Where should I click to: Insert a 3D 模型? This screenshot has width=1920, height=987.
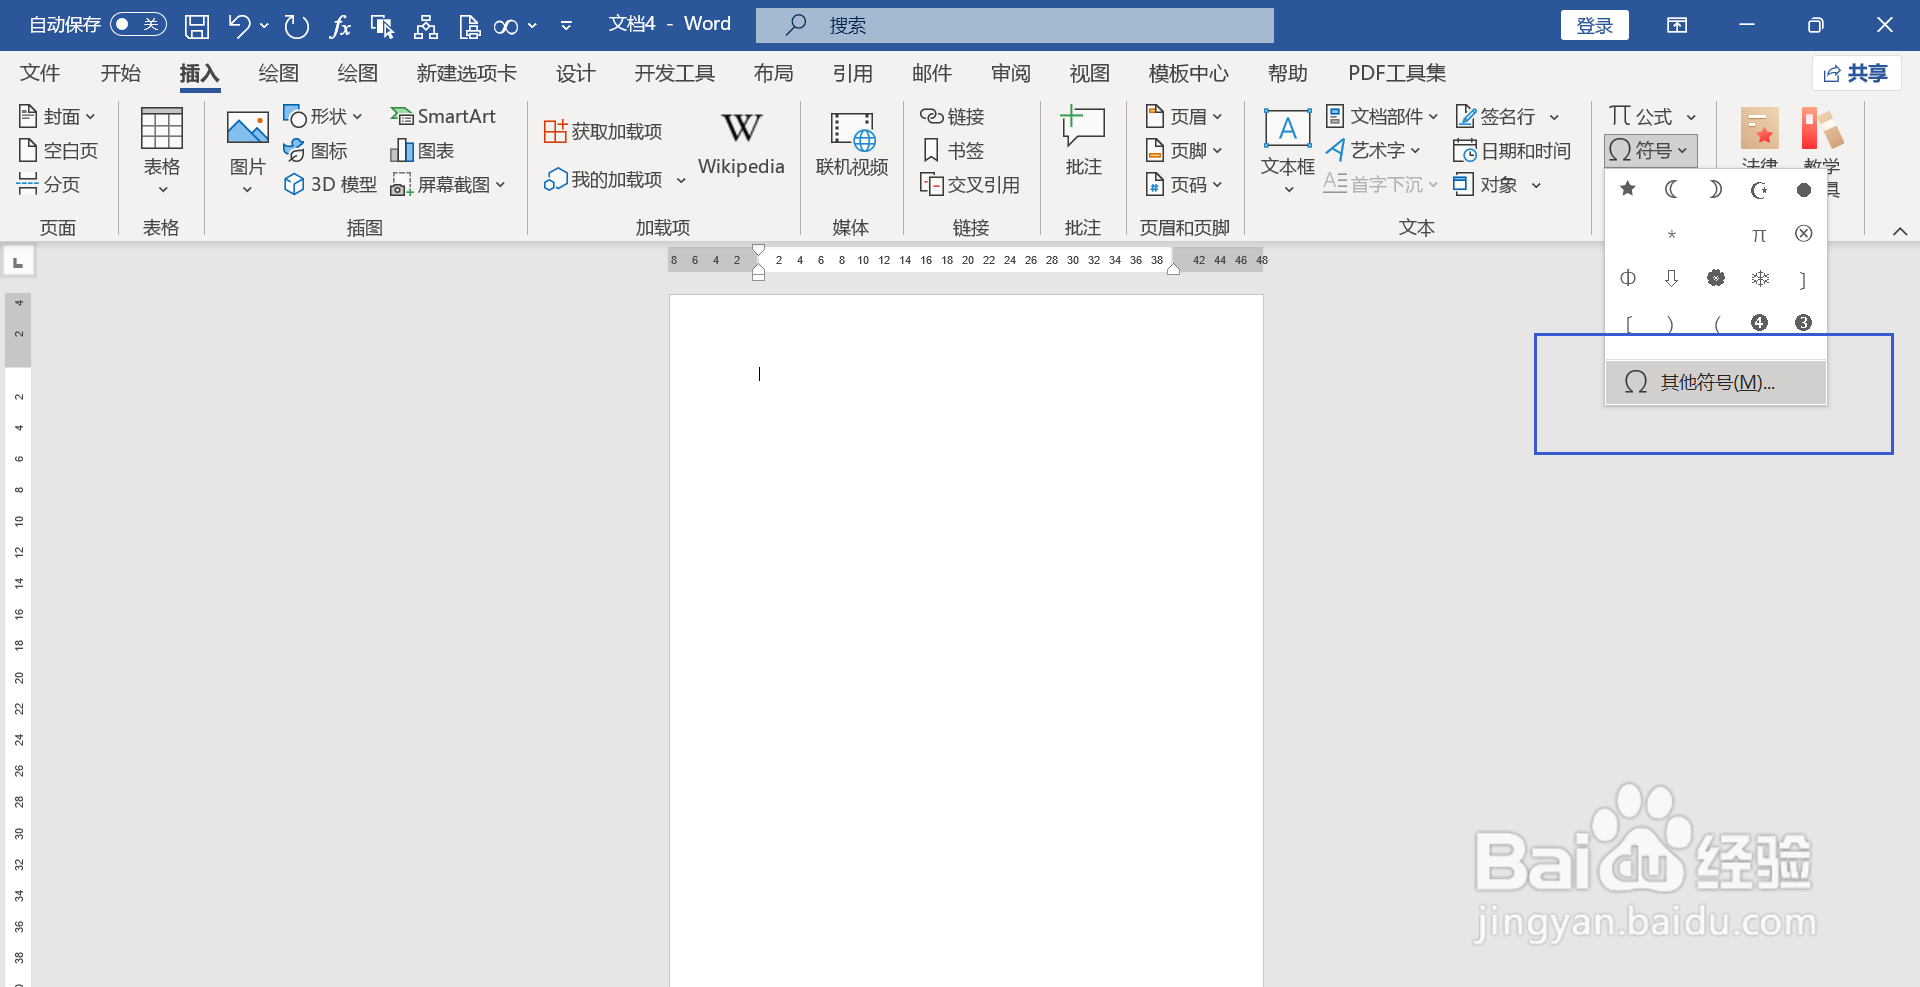point(330,184)
